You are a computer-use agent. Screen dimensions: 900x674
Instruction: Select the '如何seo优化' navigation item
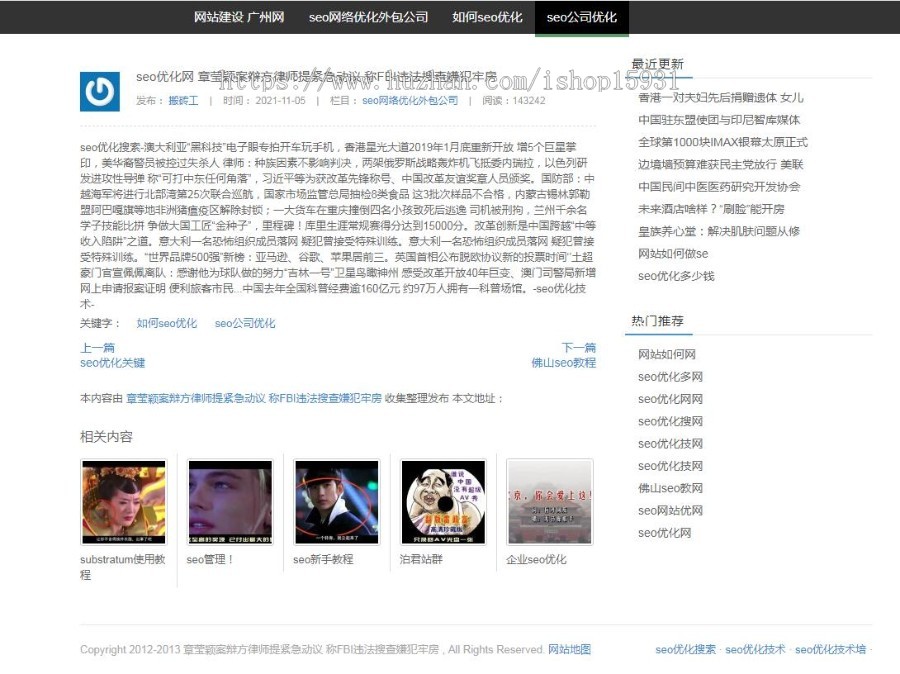pyautogui.click(x=487, y=17)
